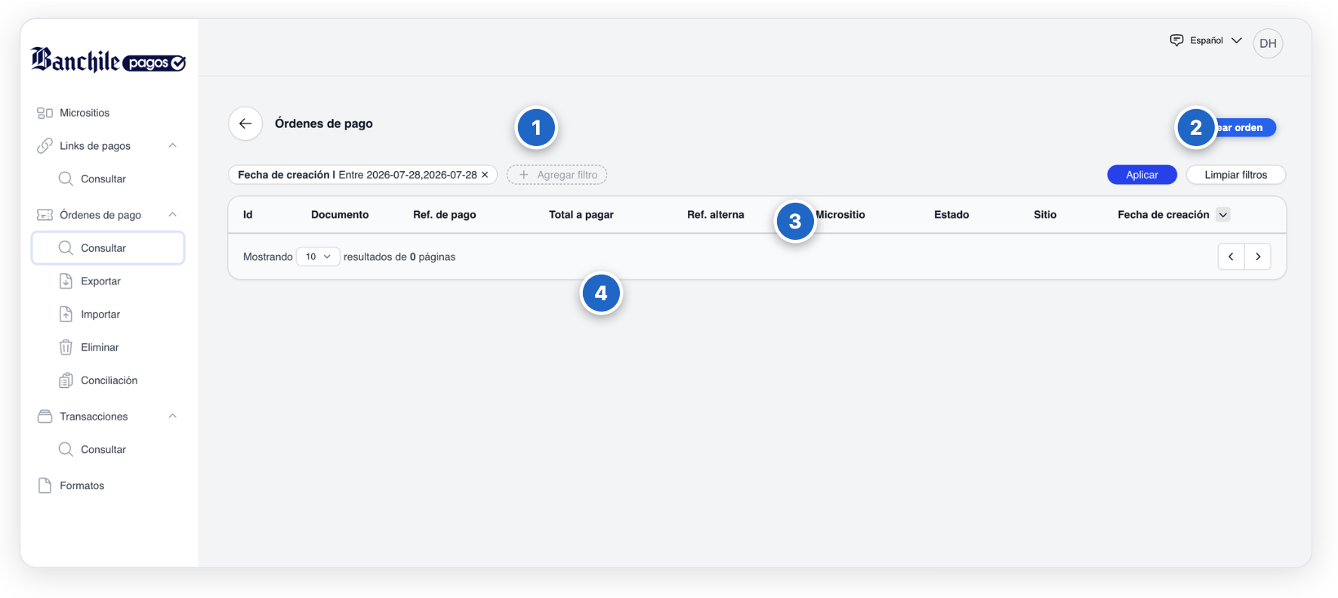Click the Total a pagar column header
Screen dimensions: 1338x598
tap(581, 215)
